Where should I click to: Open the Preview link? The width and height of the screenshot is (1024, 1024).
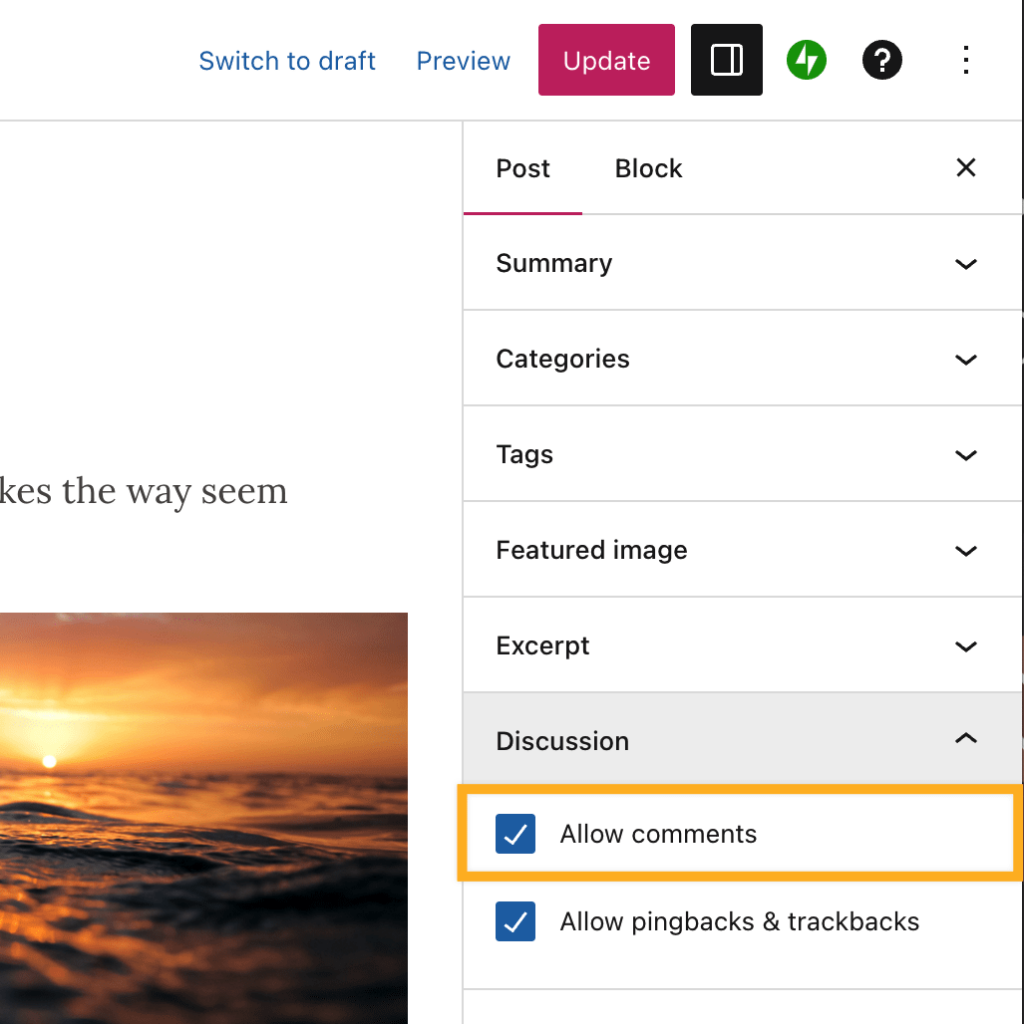tap(463, 60)
